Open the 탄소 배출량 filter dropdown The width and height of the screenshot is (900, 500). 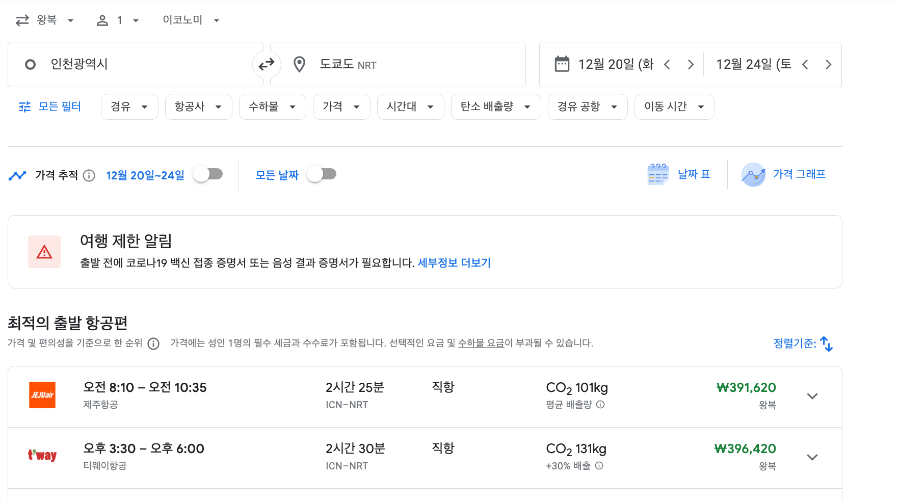coord(496,107)
